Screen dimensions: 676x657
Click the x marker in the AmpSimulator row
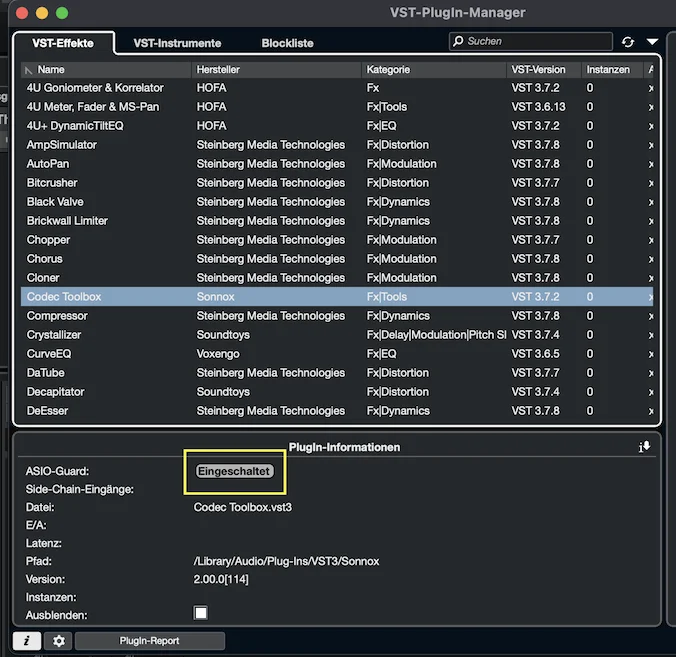click(x=651, y=145)
